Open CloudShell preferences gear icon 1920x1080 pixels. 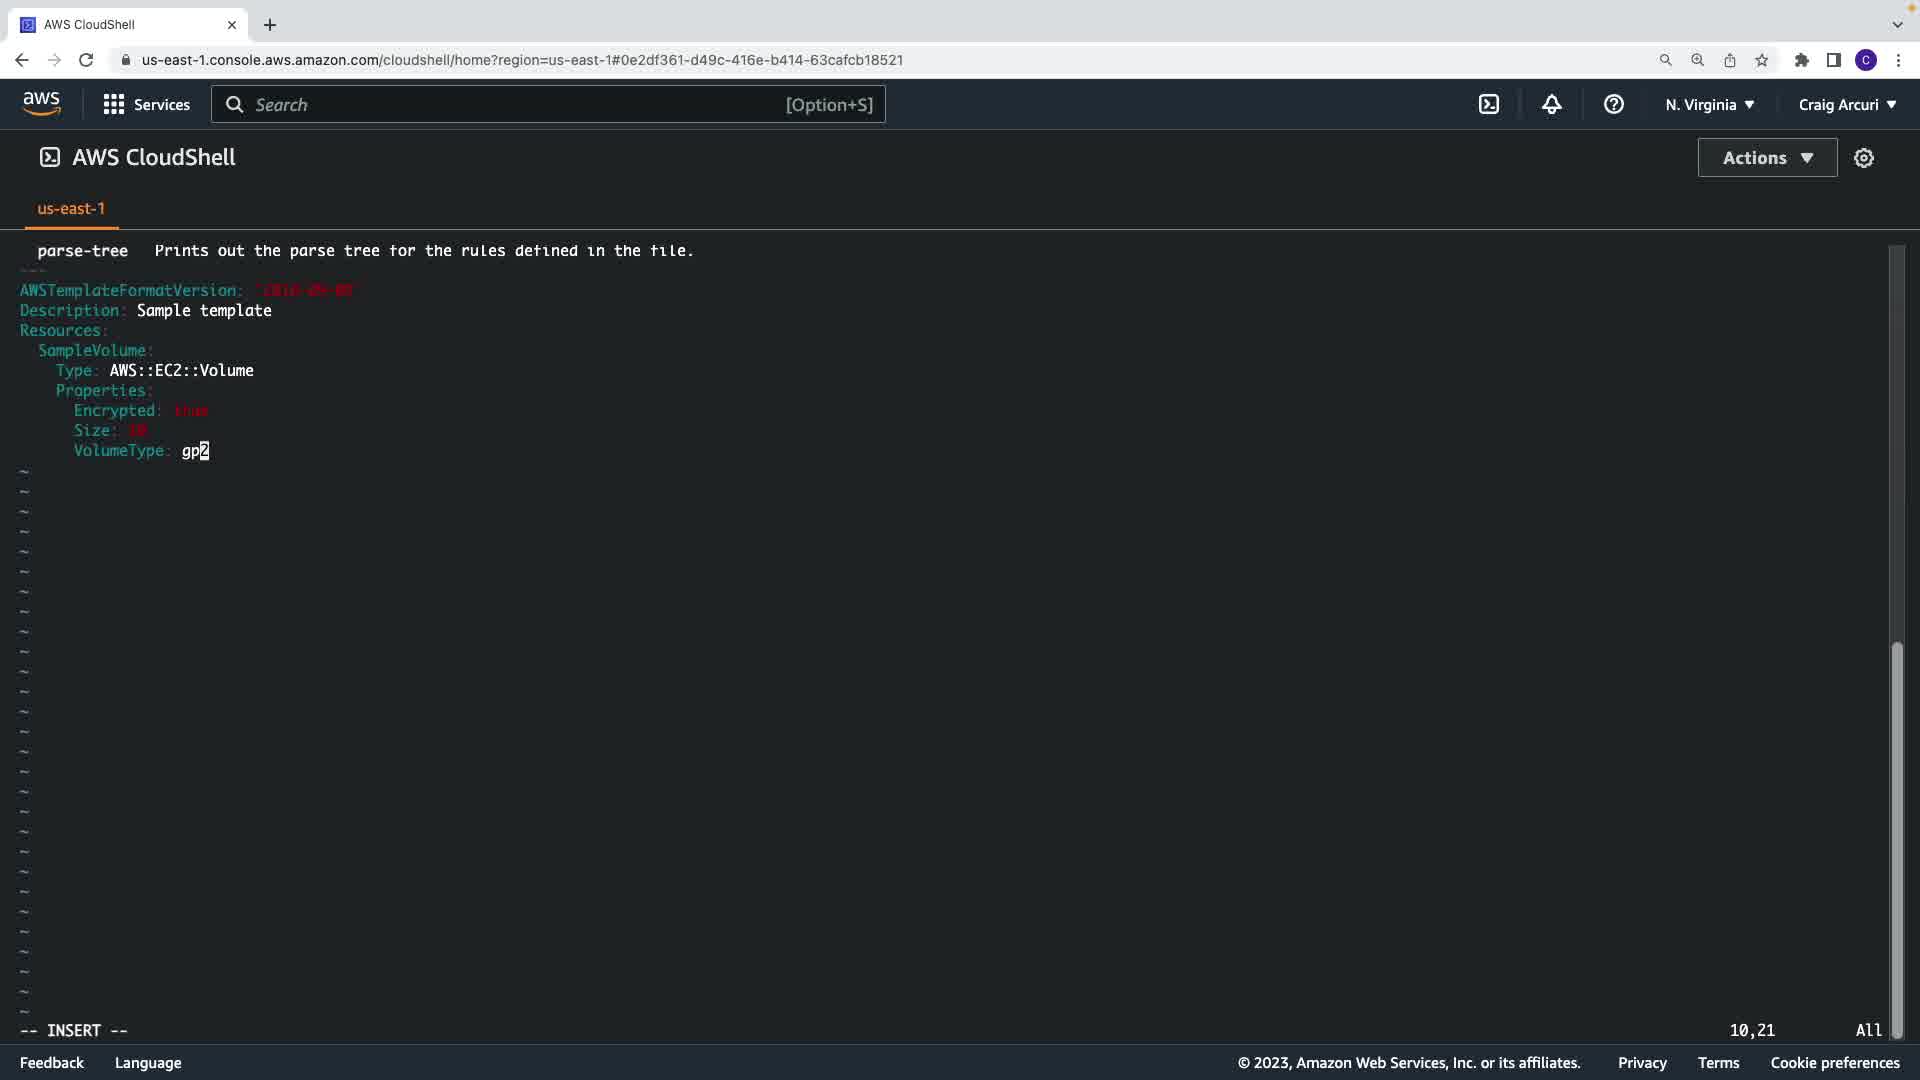click(1863, 158)
